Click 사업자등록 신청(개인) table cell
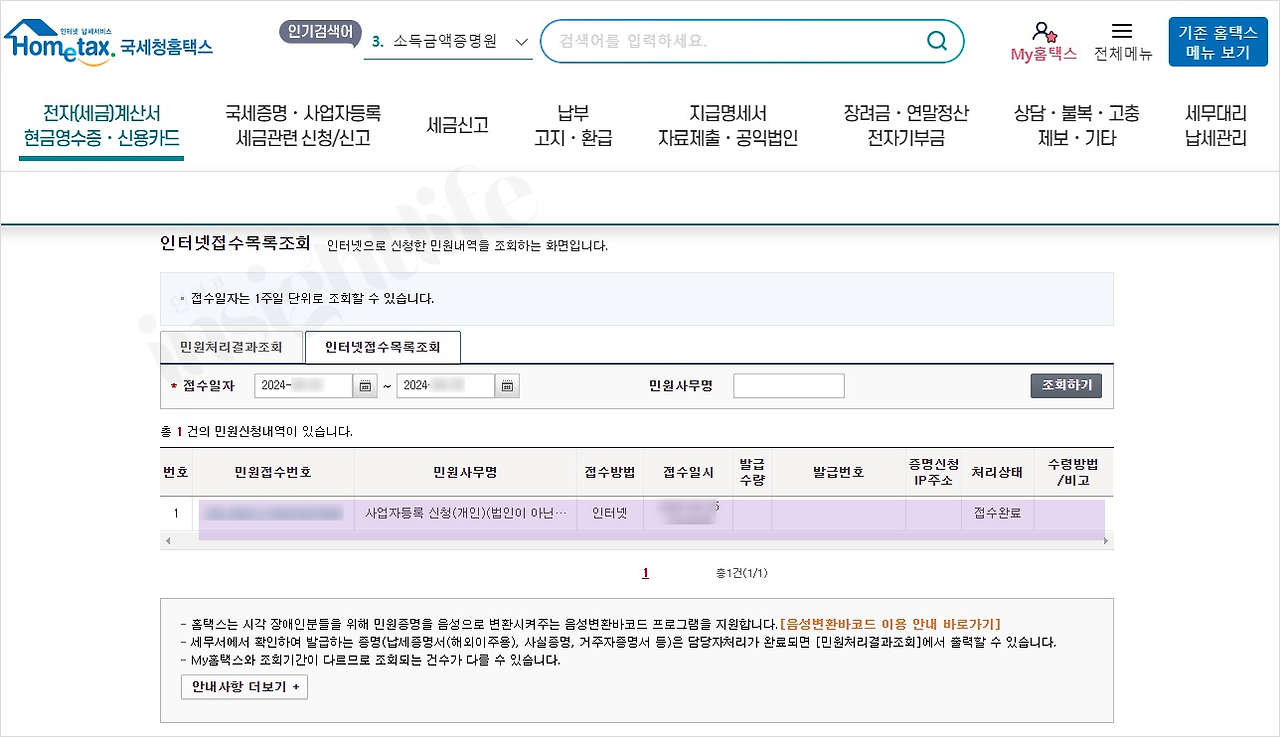Image resolution: width=1280 pixels, height=737 pixels. [x=465, y=514]
